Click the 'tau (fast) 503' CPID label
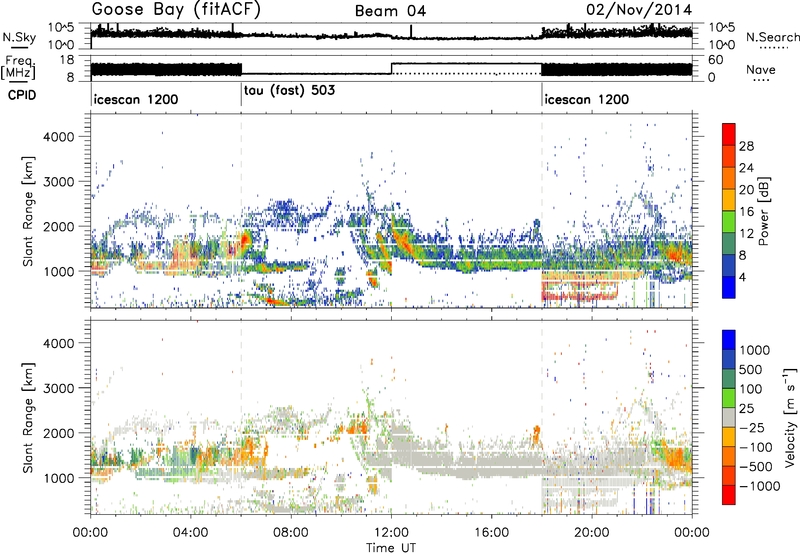 point(289,91)
